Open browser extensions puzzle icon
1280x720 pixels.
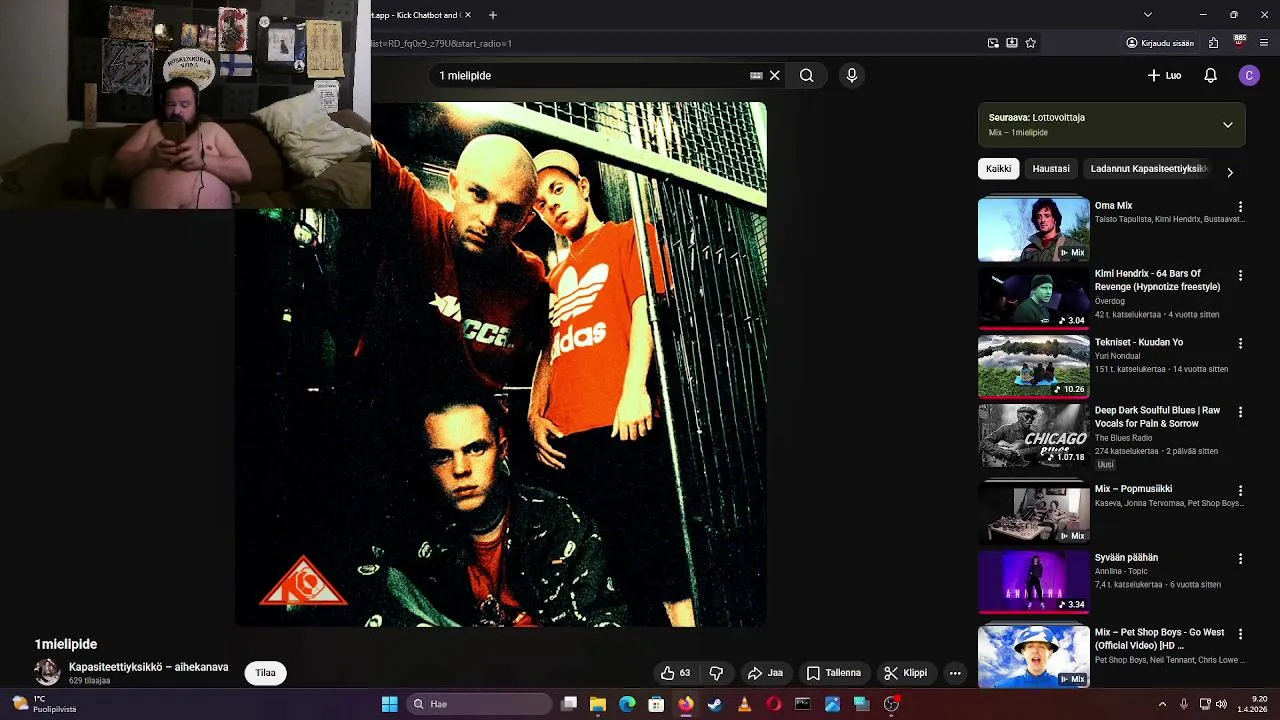click(1214, 43)
